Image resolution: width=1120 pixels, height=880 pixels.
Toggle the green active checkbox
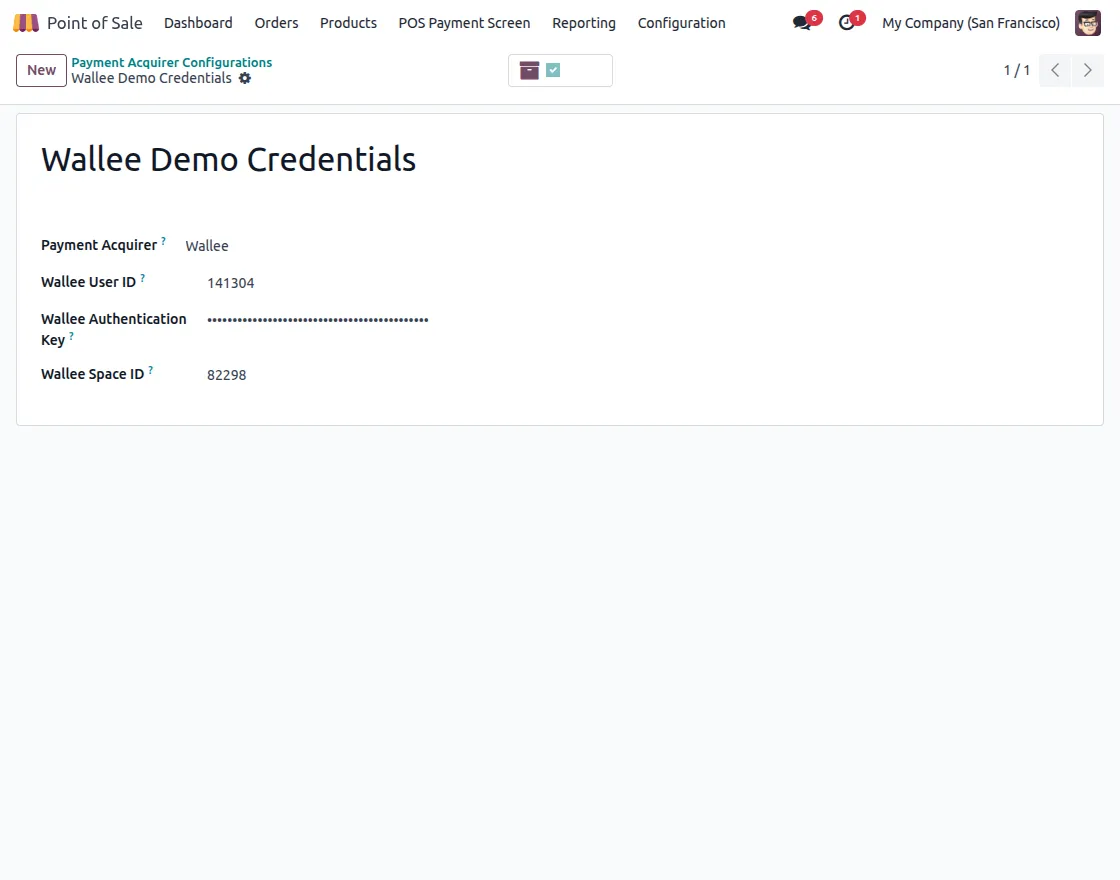(x=553, y=70)
